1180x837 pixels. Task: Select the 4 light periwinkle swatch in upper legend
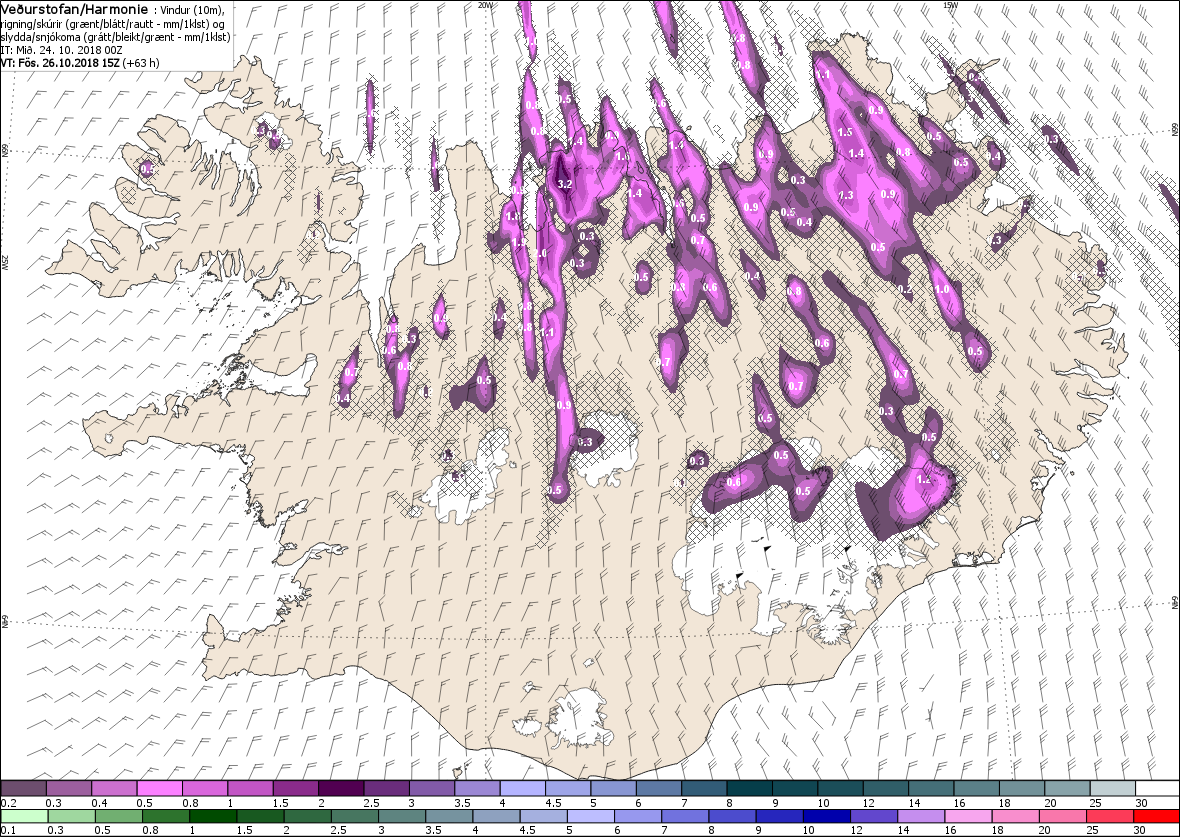522,790
